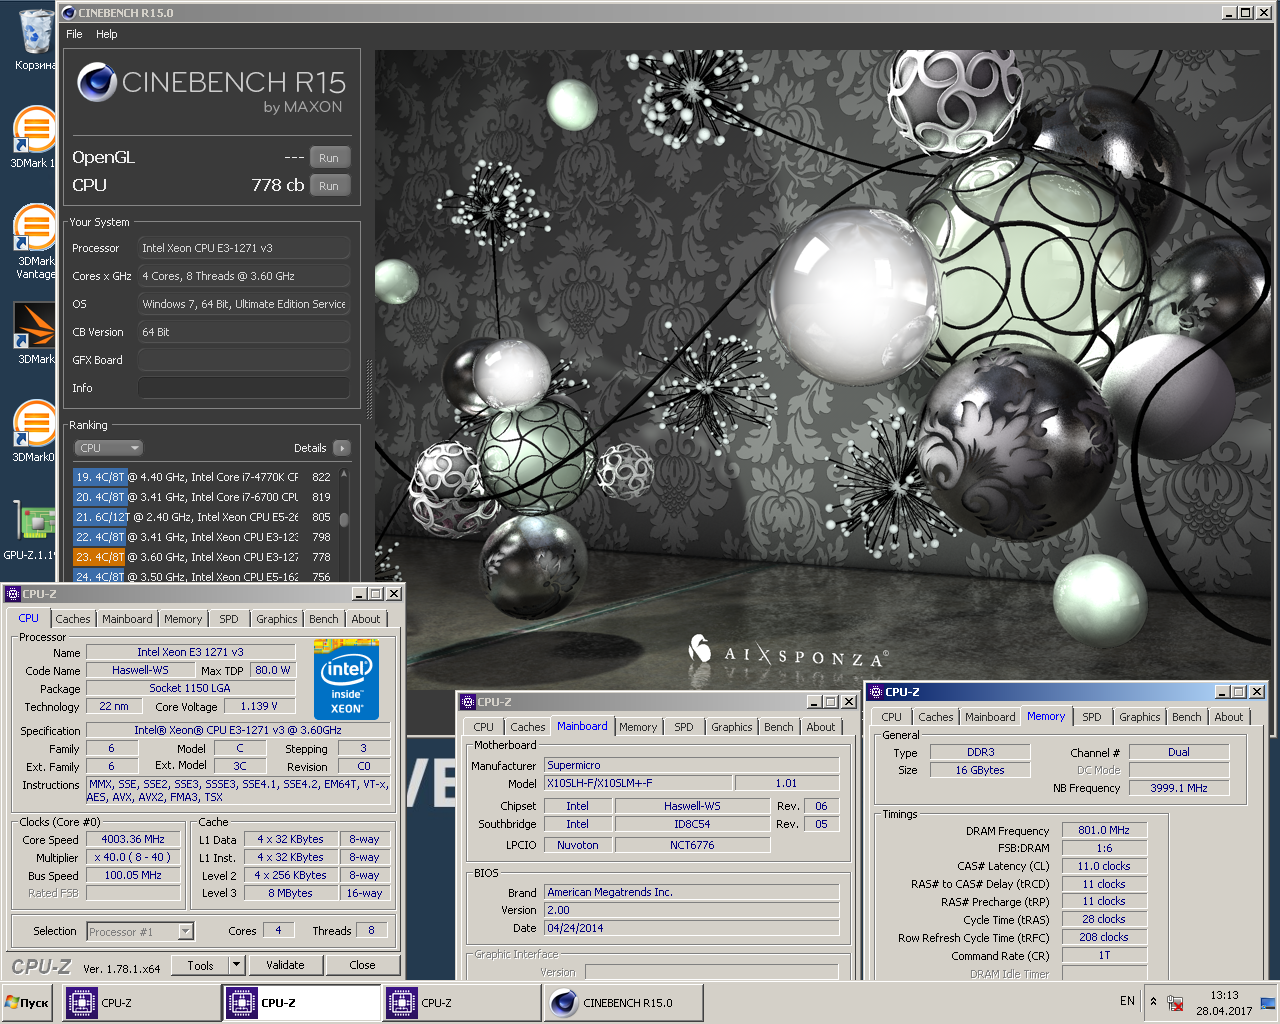The width and height of the screenshot is (1280, 1024).
Task: Open the Tools dropdown arrow in CPU-Z
Action: [236, 965]
